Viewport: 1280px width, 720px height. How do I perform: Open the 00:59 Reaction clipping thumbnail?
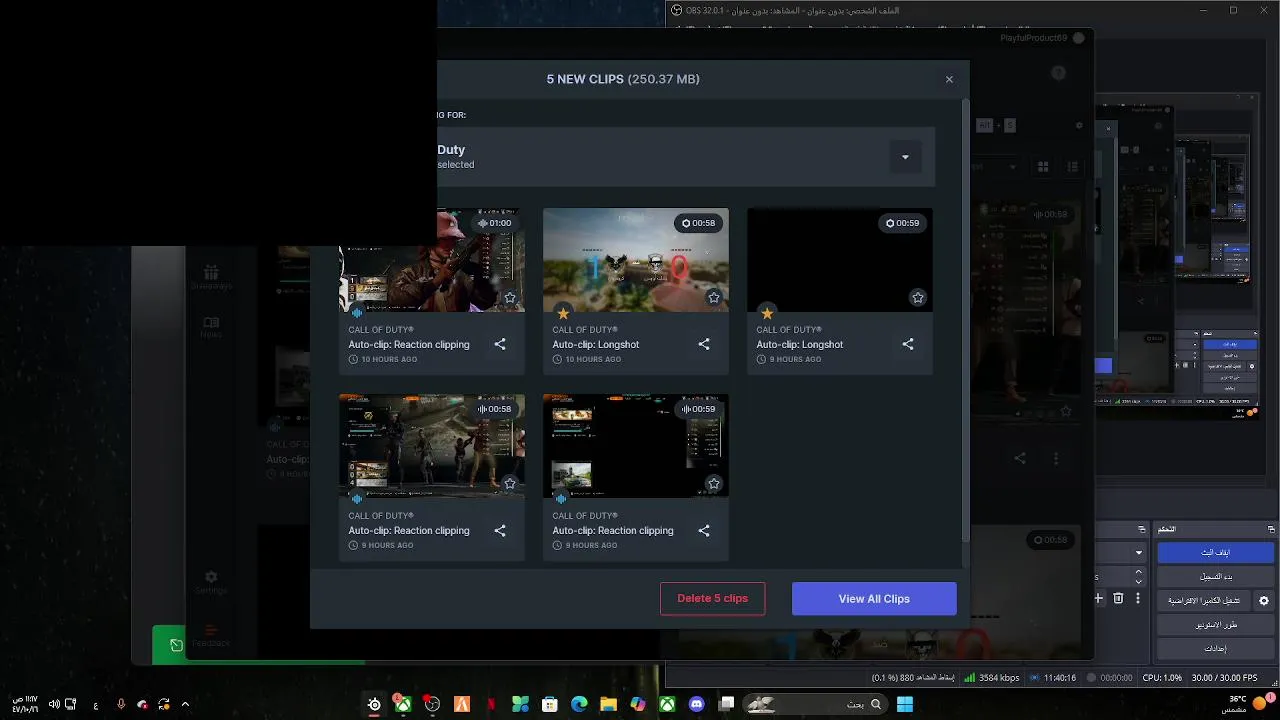tap(636, 446)
